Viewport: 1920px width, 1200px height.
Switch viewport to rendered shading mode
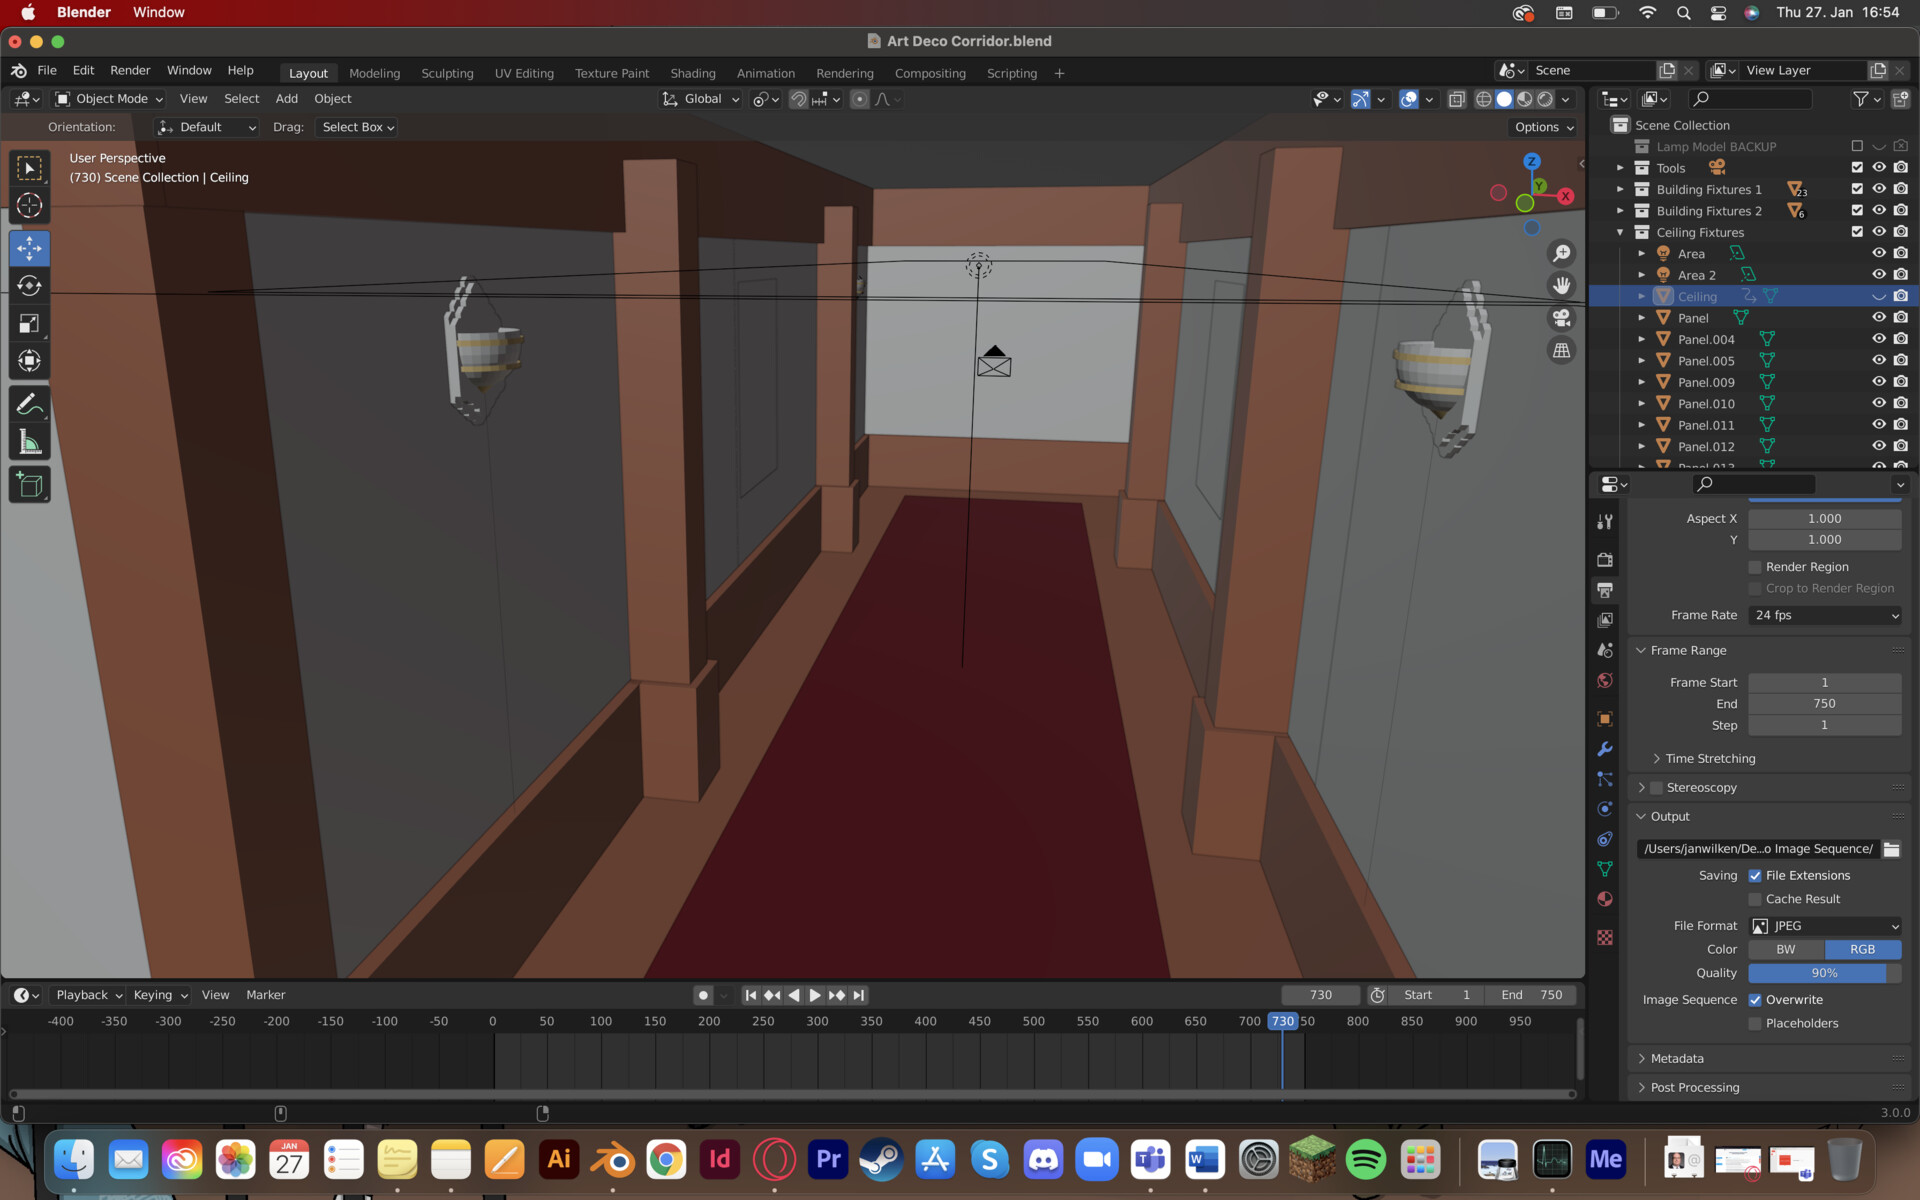(1545, 99)
